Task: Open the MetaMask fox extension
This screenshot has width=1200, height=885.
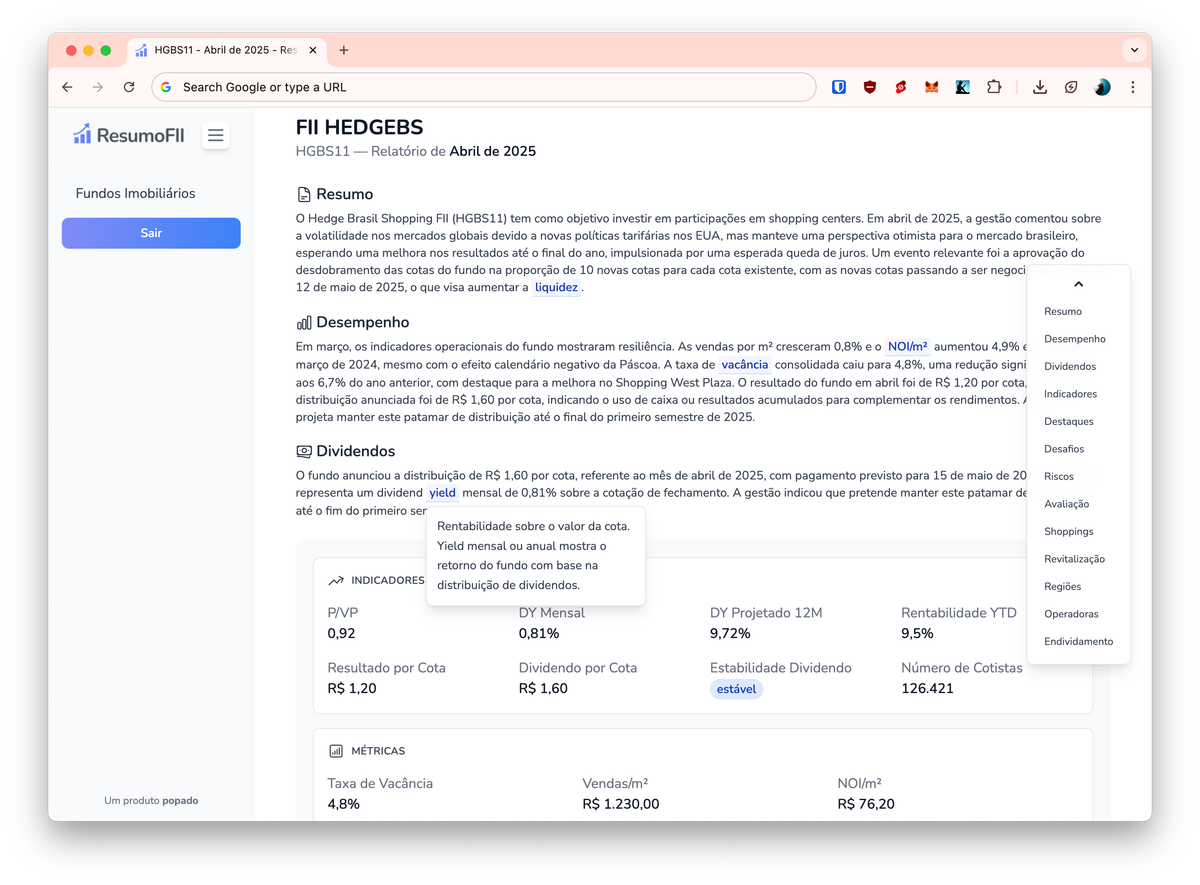Action: click(x=931, y=87)
